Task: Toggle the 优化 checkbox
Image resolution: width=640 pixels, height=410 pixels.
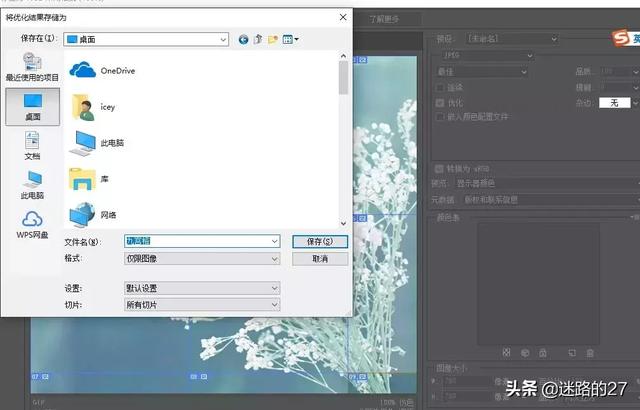Action: pos(440,102)
